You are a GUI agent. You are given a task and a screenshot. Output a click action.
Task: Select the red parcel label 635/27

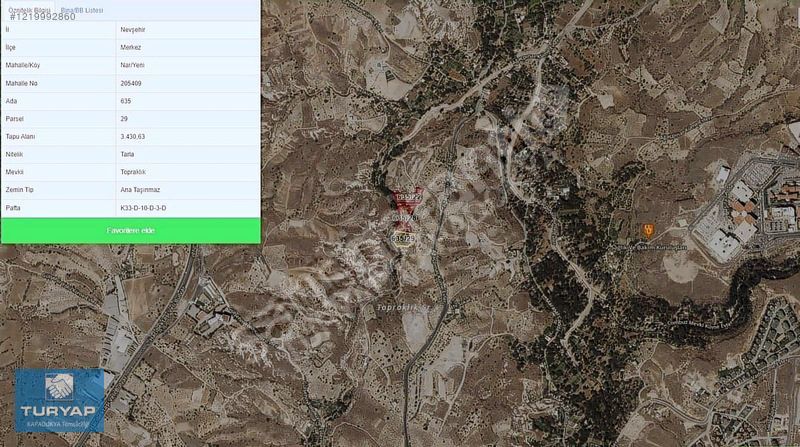tap(408, 197)
